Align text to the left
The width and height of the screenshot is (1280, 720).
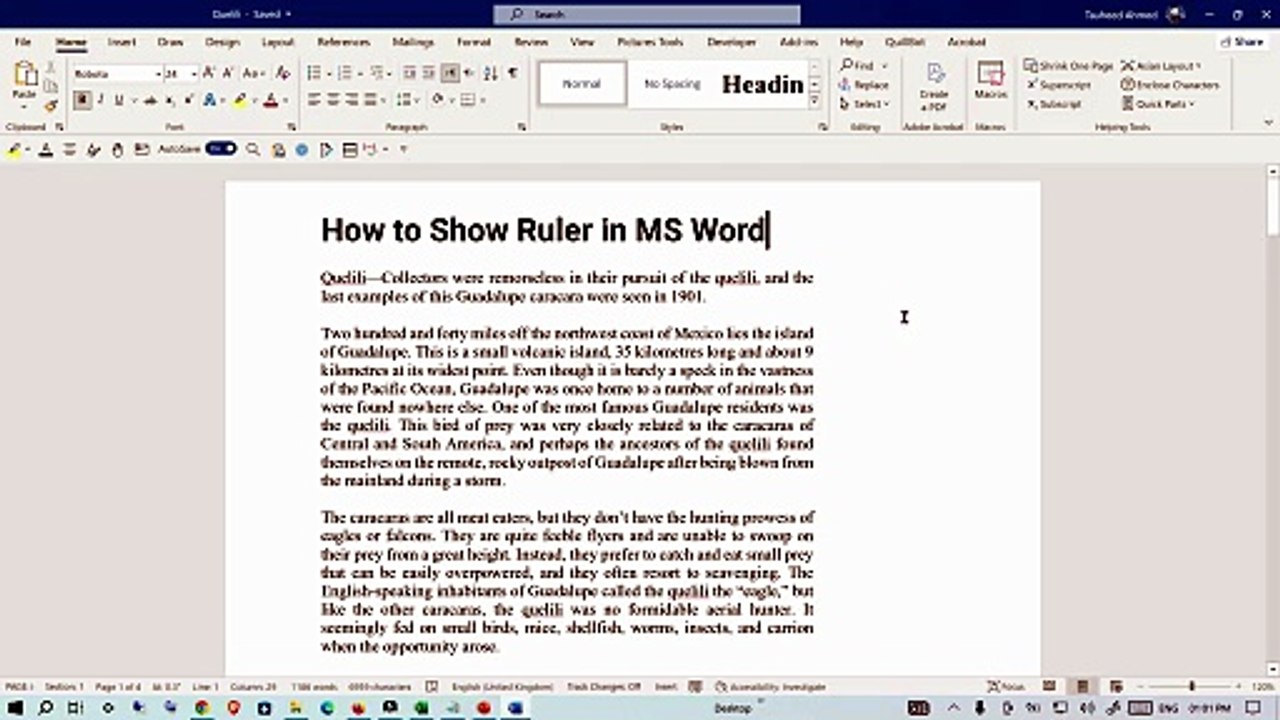314,100
